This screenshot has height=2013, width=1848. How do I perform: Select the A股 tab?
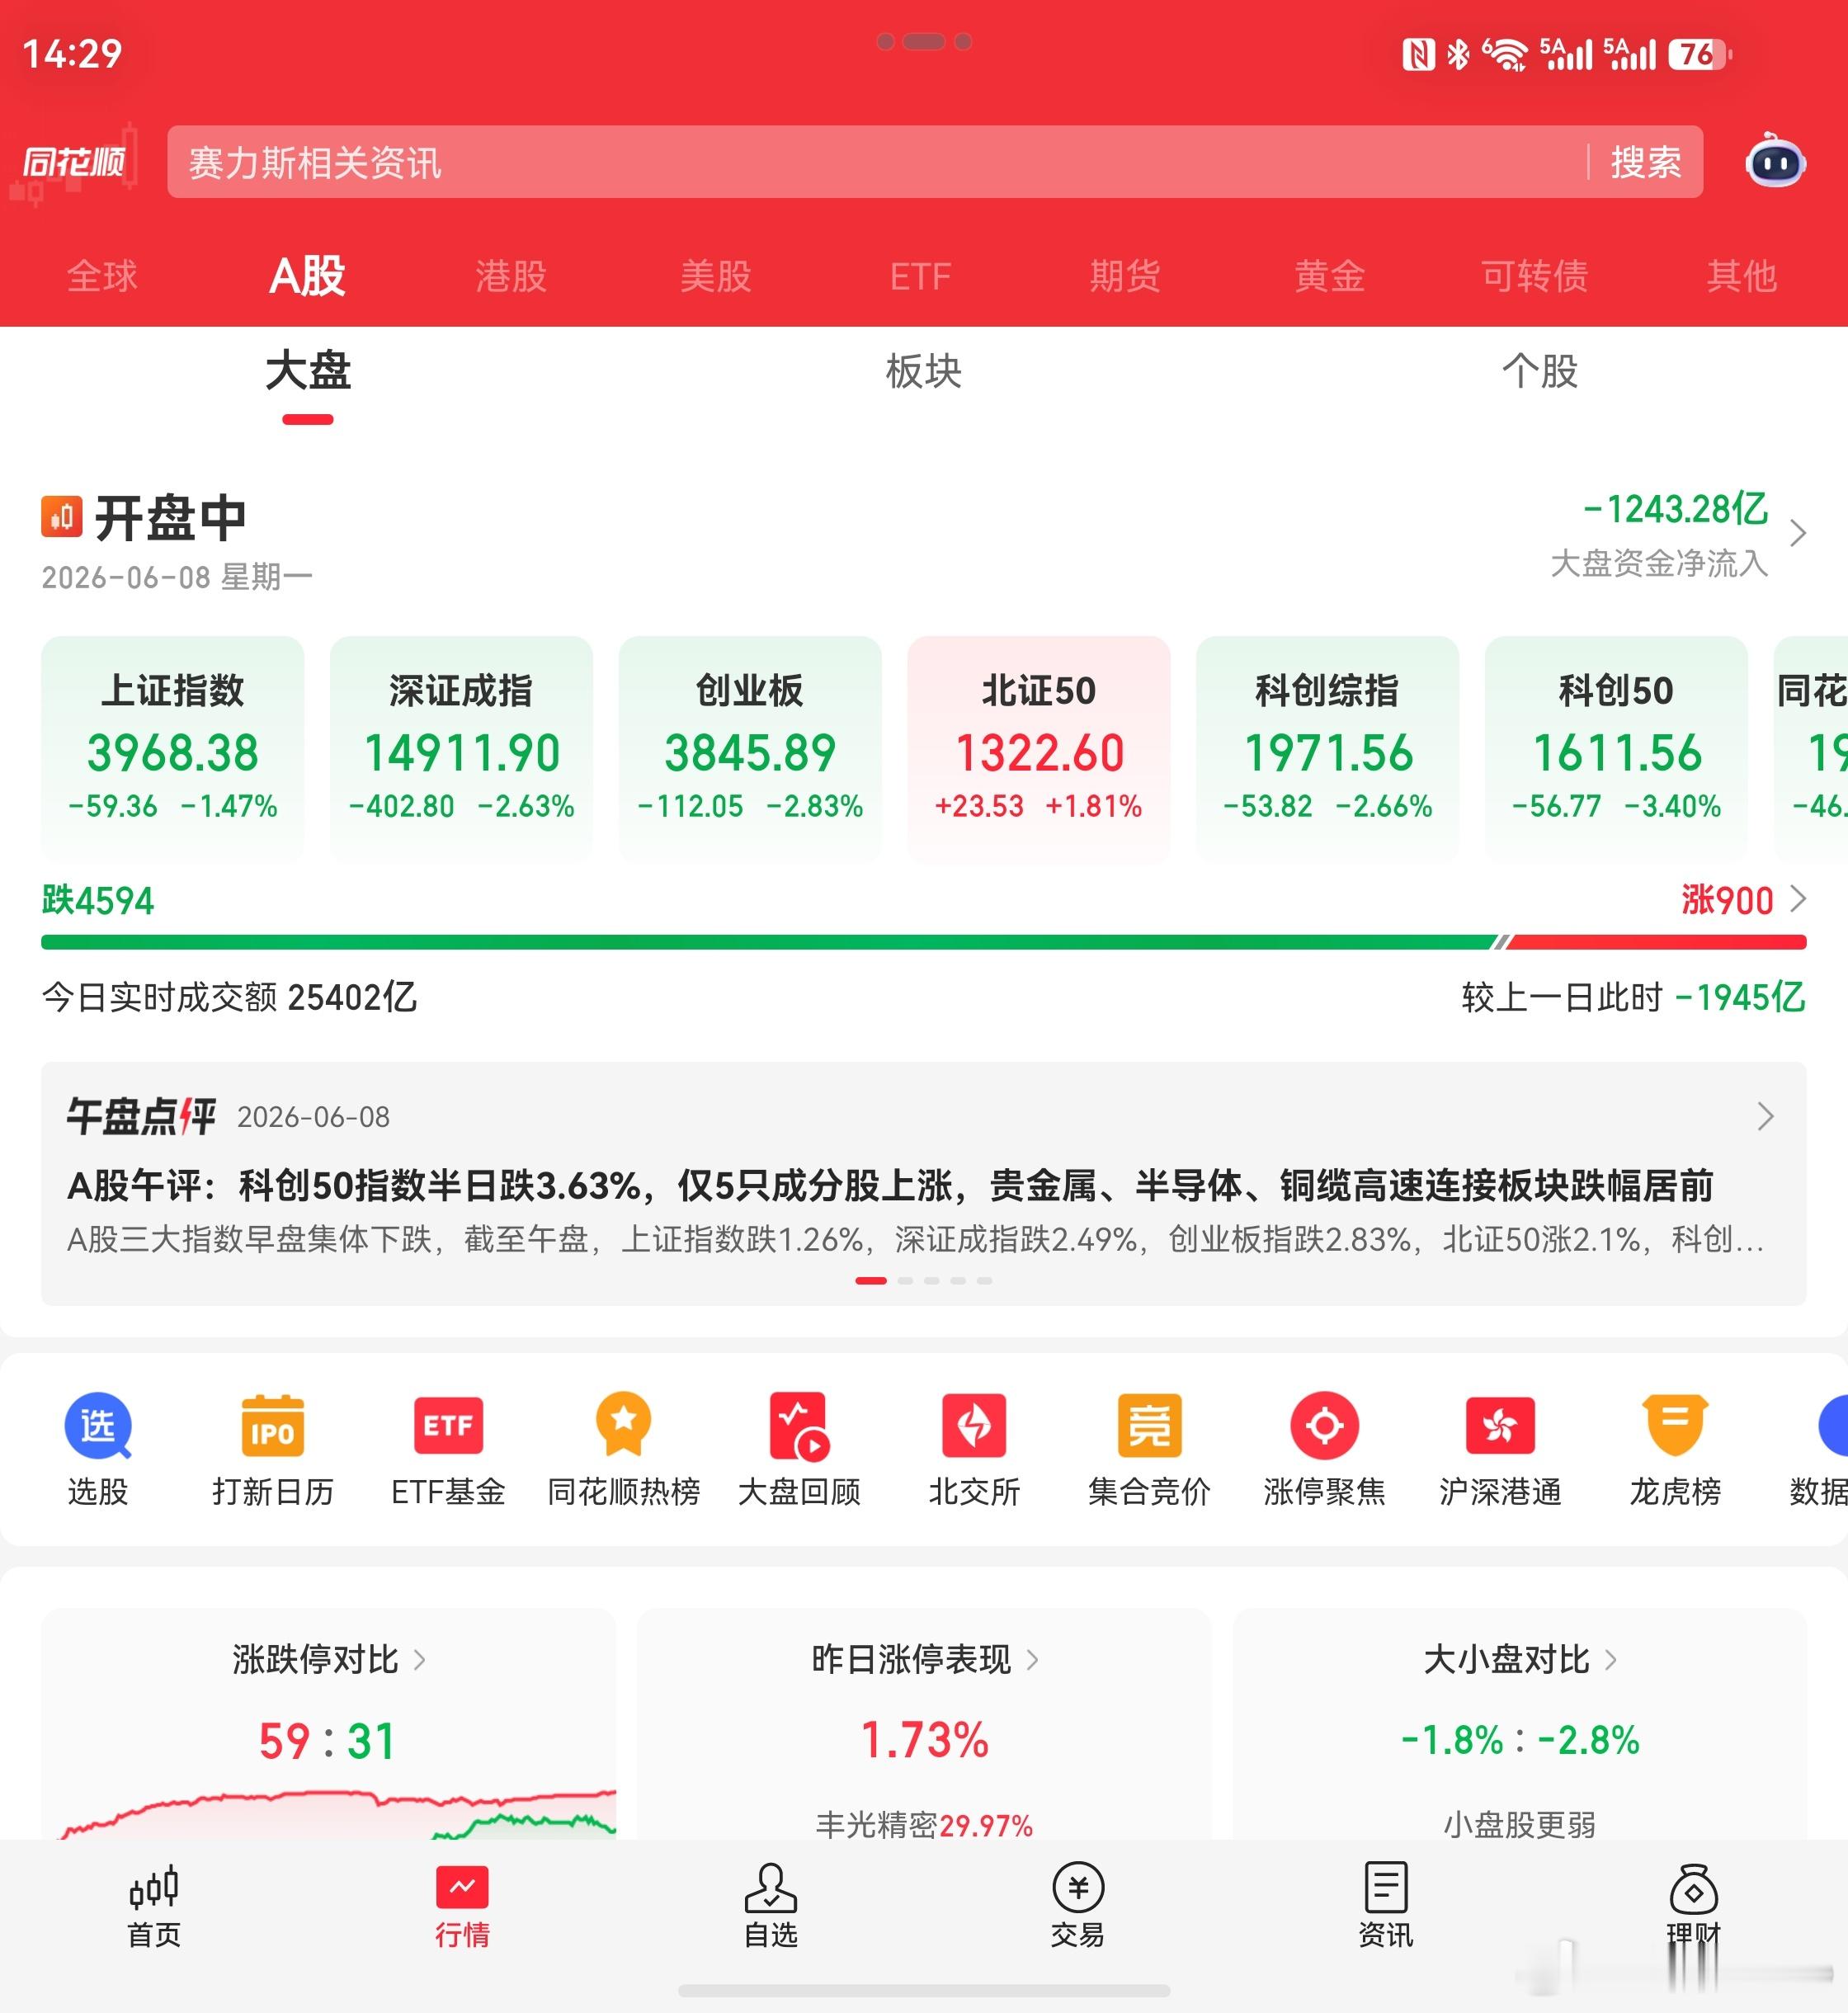[x=308, y=276]
